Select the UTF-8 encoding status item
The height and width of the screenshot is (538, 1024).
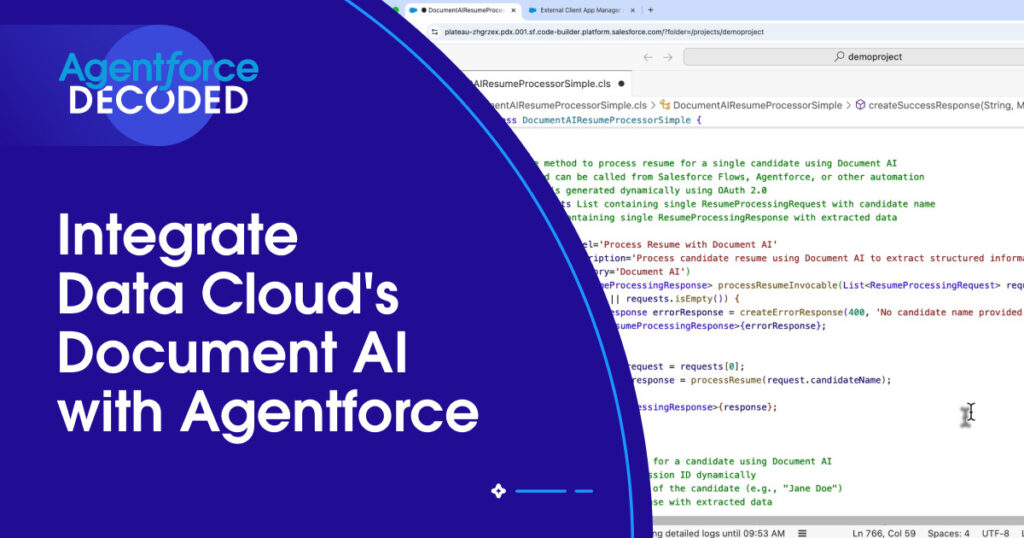[996, 532]
